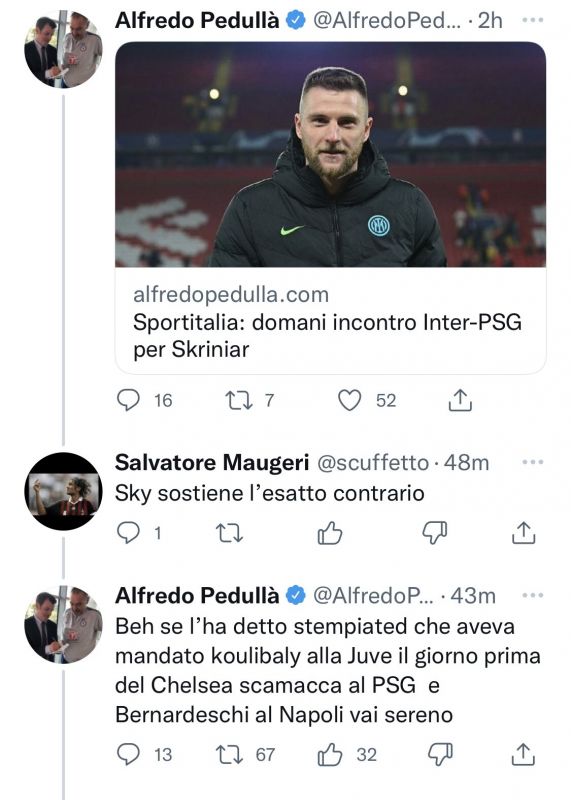Share the Sportitalia Skriniar tweet

[x=460, y=400]
